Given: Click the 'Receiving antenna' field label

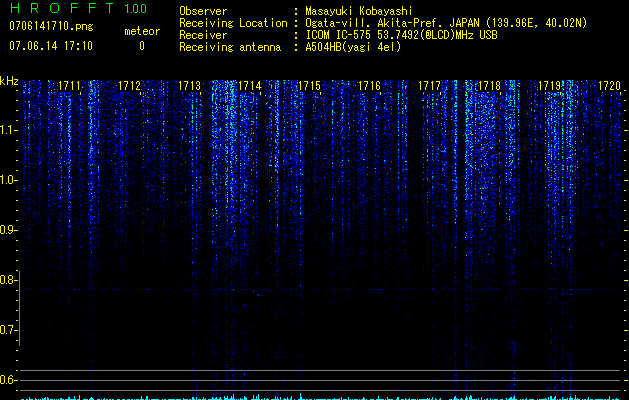Looking at the screenshot, I should tap(230, 47).
